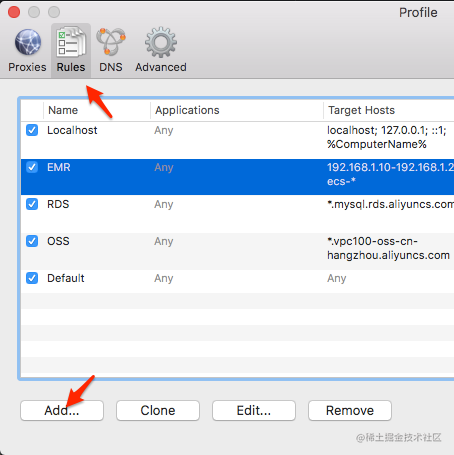Select the OSS rule name

tap(58, 241)
